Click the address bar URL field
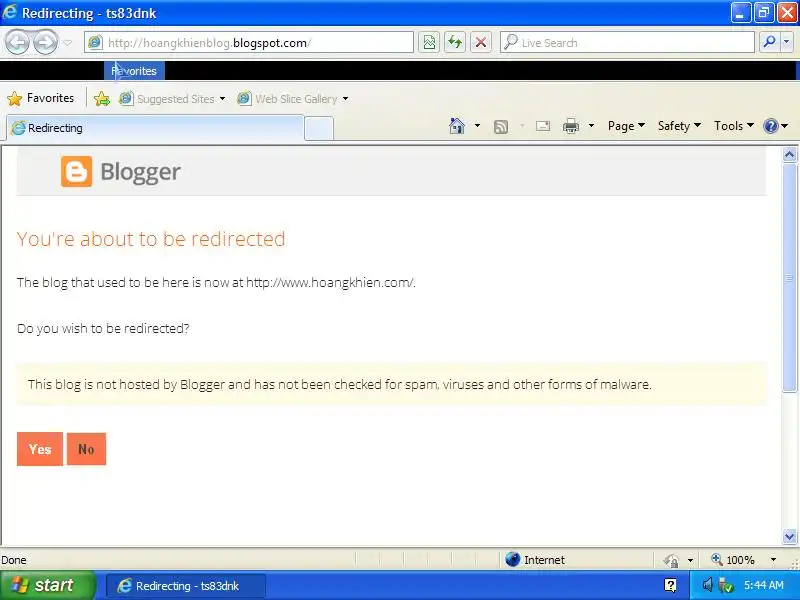Viewport: 800px width, 600px height. click(249, 43)
